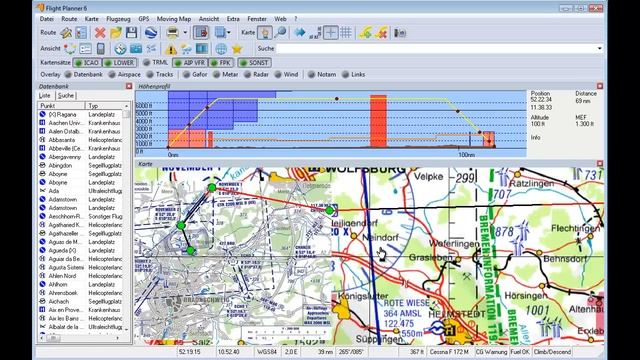640x360 pixels.
Task: Open the route list sheet icon
Action: tap(81, 33)
